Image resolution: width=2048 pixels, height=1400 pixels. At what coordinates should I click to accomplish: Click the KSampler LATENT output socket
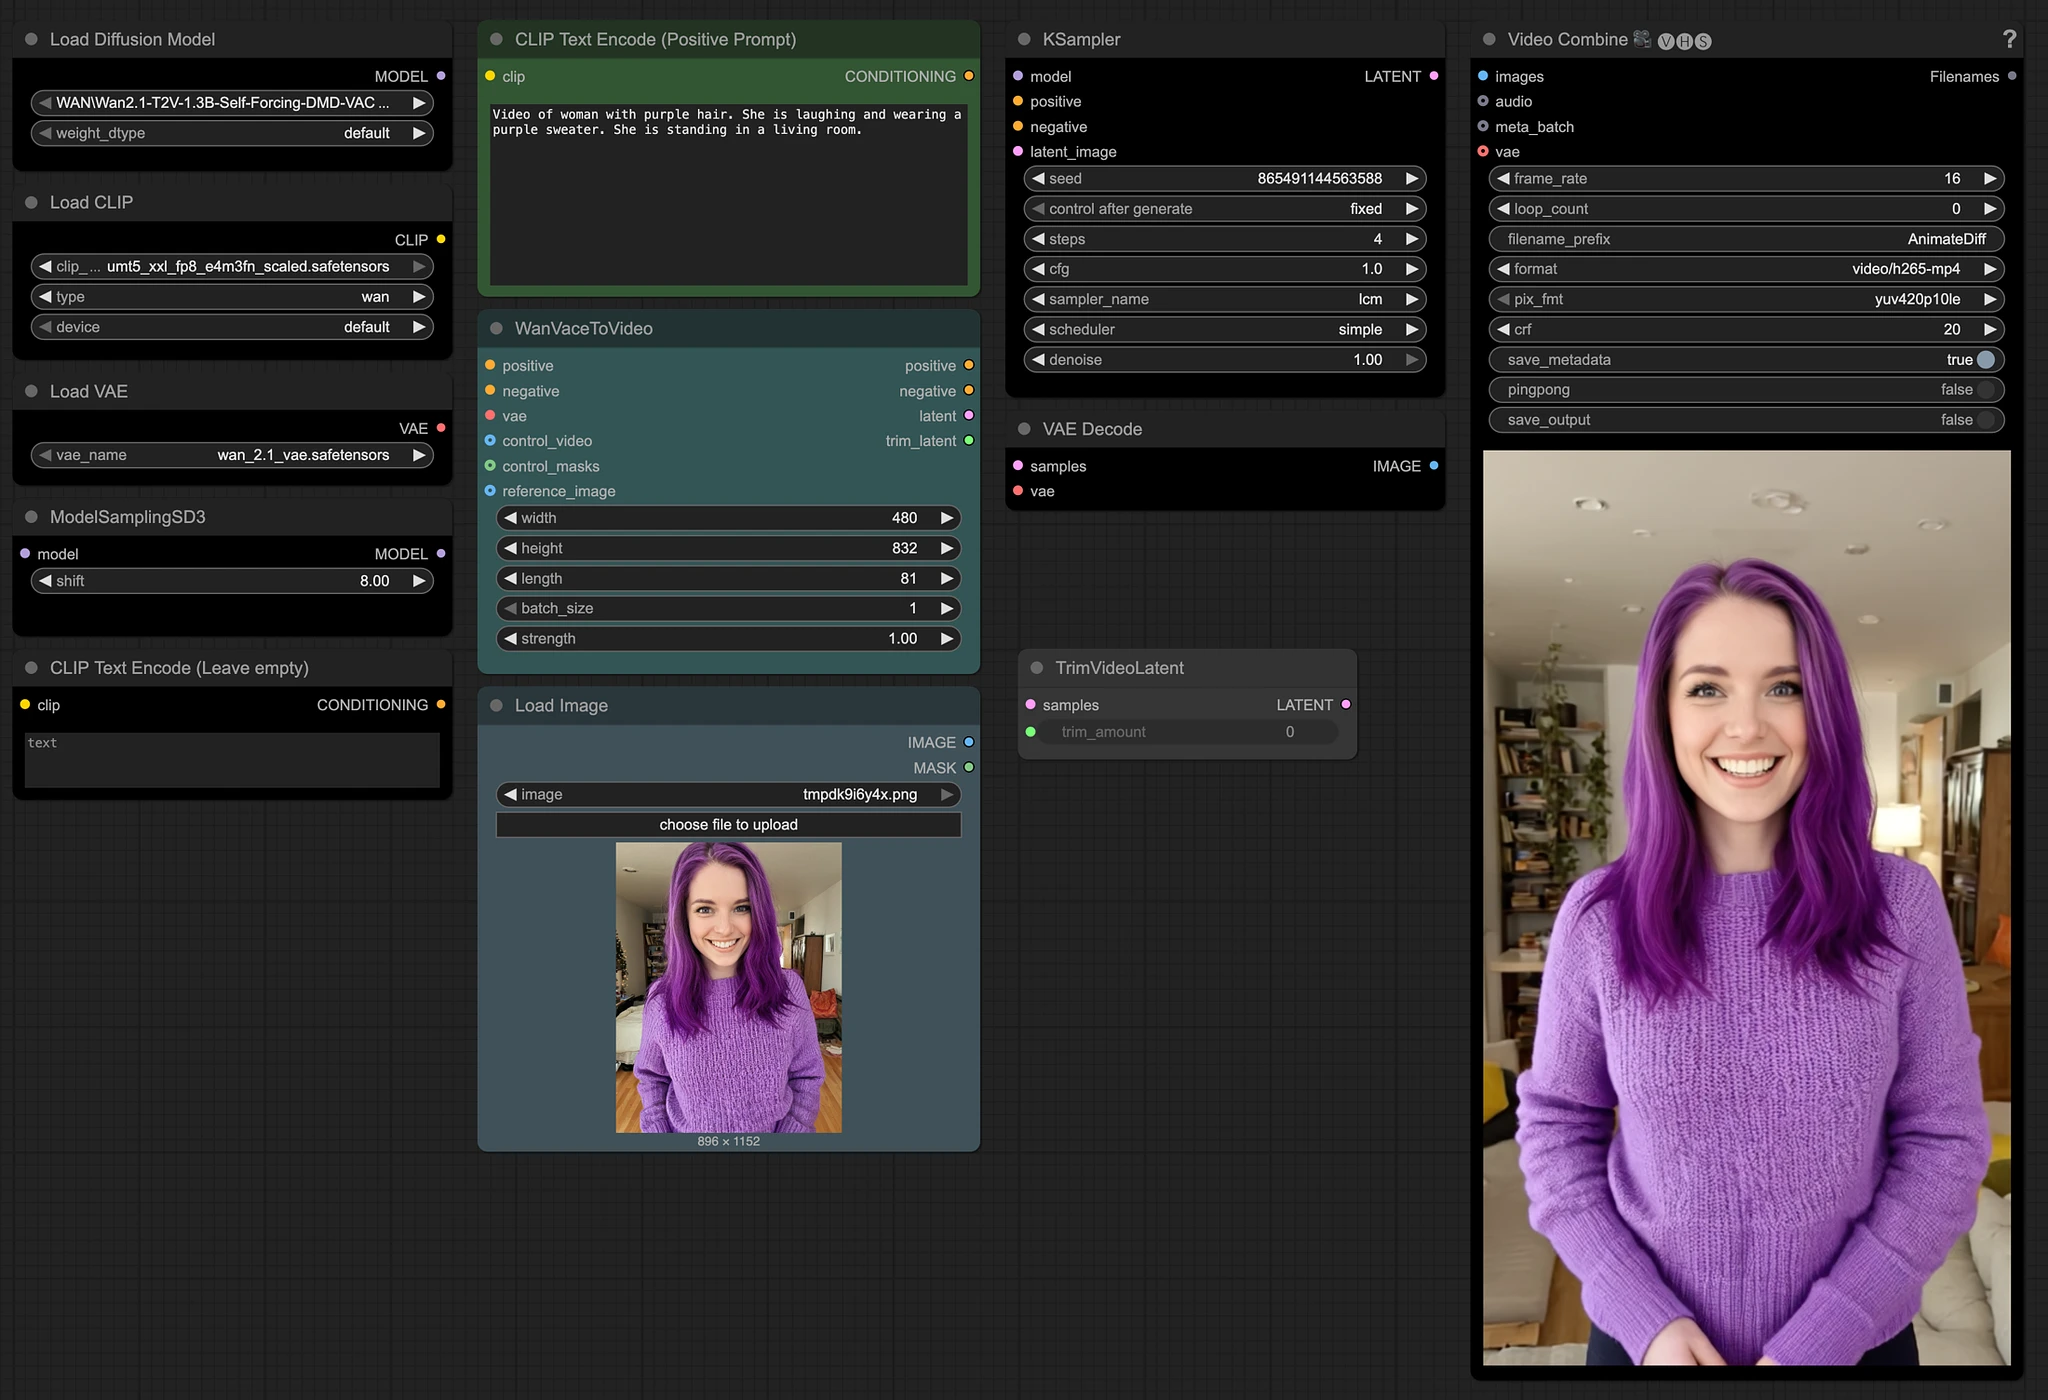click(1434, 76)
